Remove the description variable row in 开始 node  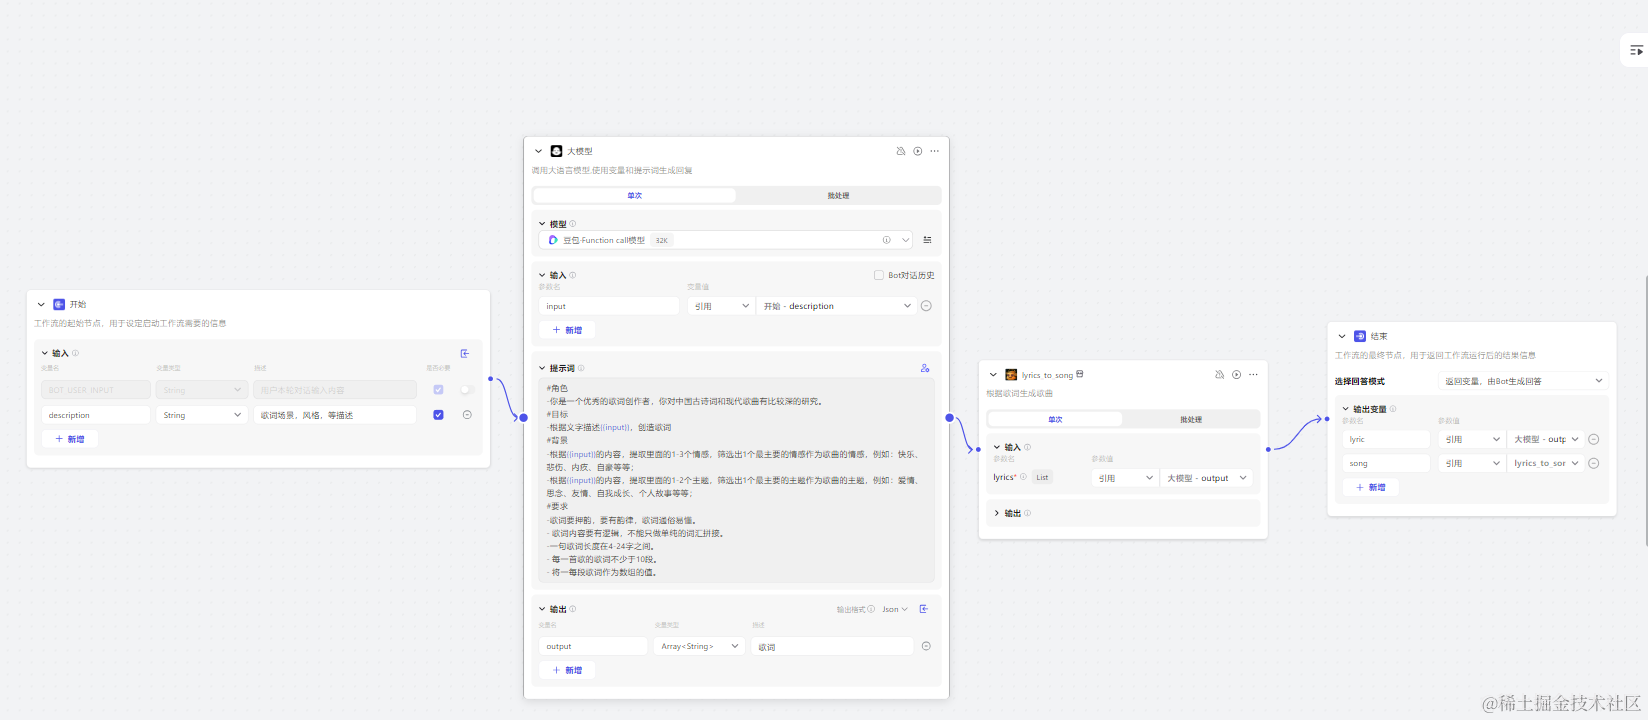click(467, 415)
